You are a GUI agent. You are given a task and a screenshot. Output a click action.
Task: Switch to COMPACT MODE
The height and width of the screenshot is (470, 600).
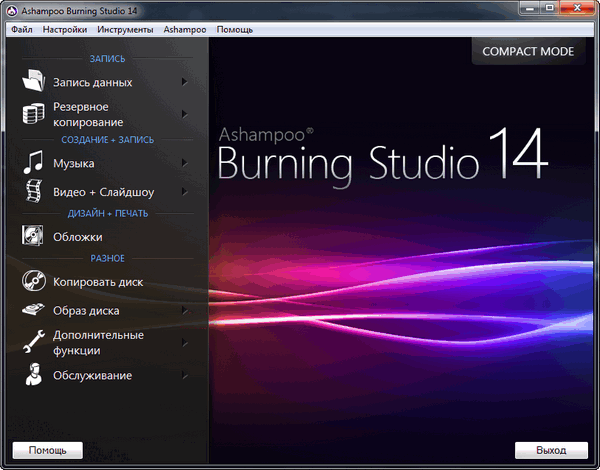tap(528, 51)
